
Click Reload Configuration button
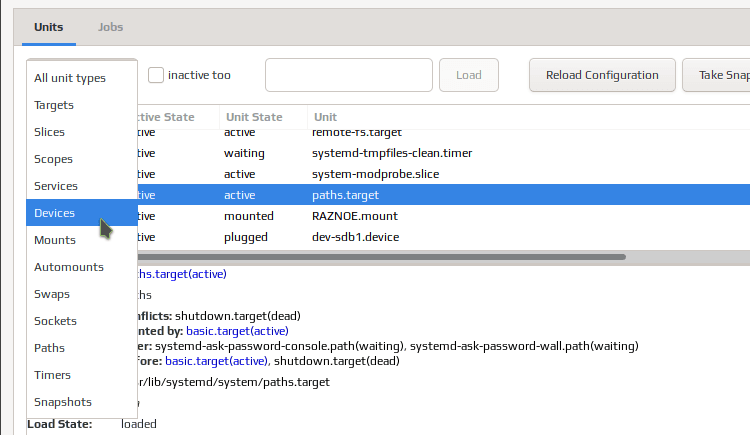pos(602,75)
